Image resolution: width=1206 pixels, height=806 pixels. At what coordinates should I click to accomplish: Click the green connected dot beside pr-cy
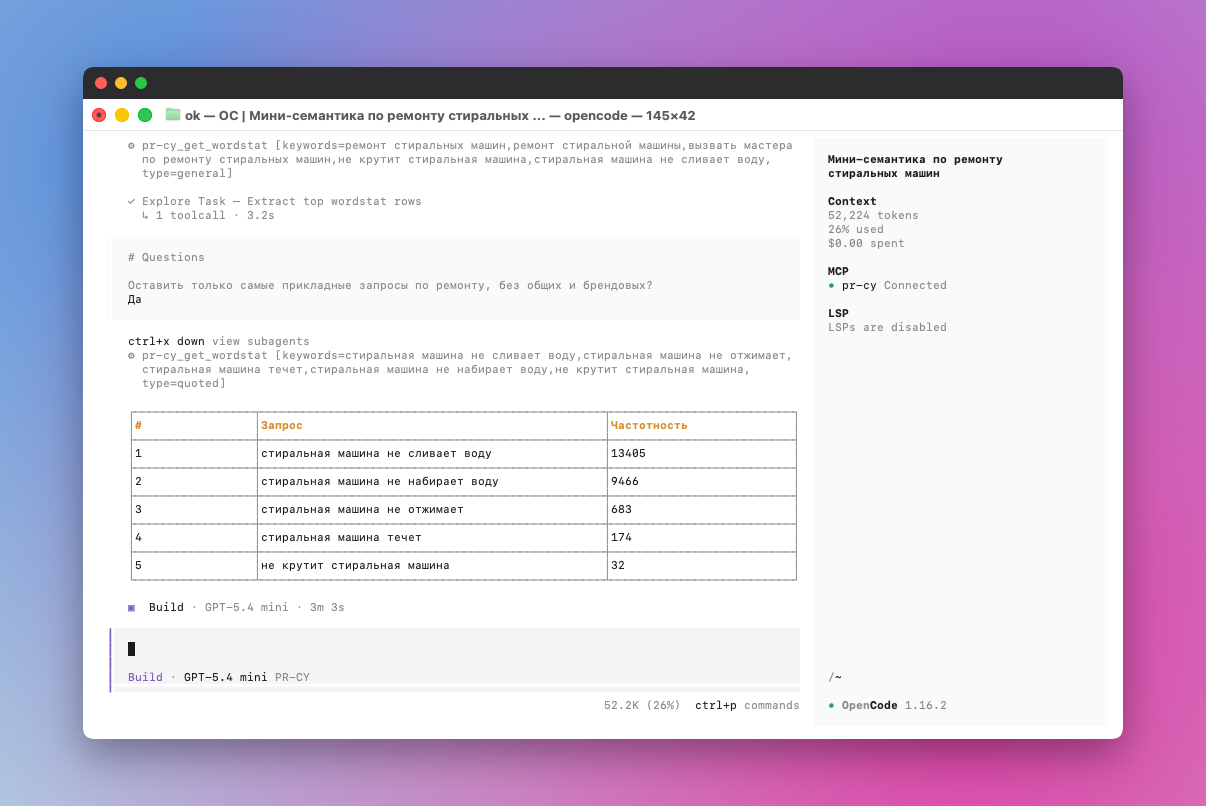click(831, 286)
